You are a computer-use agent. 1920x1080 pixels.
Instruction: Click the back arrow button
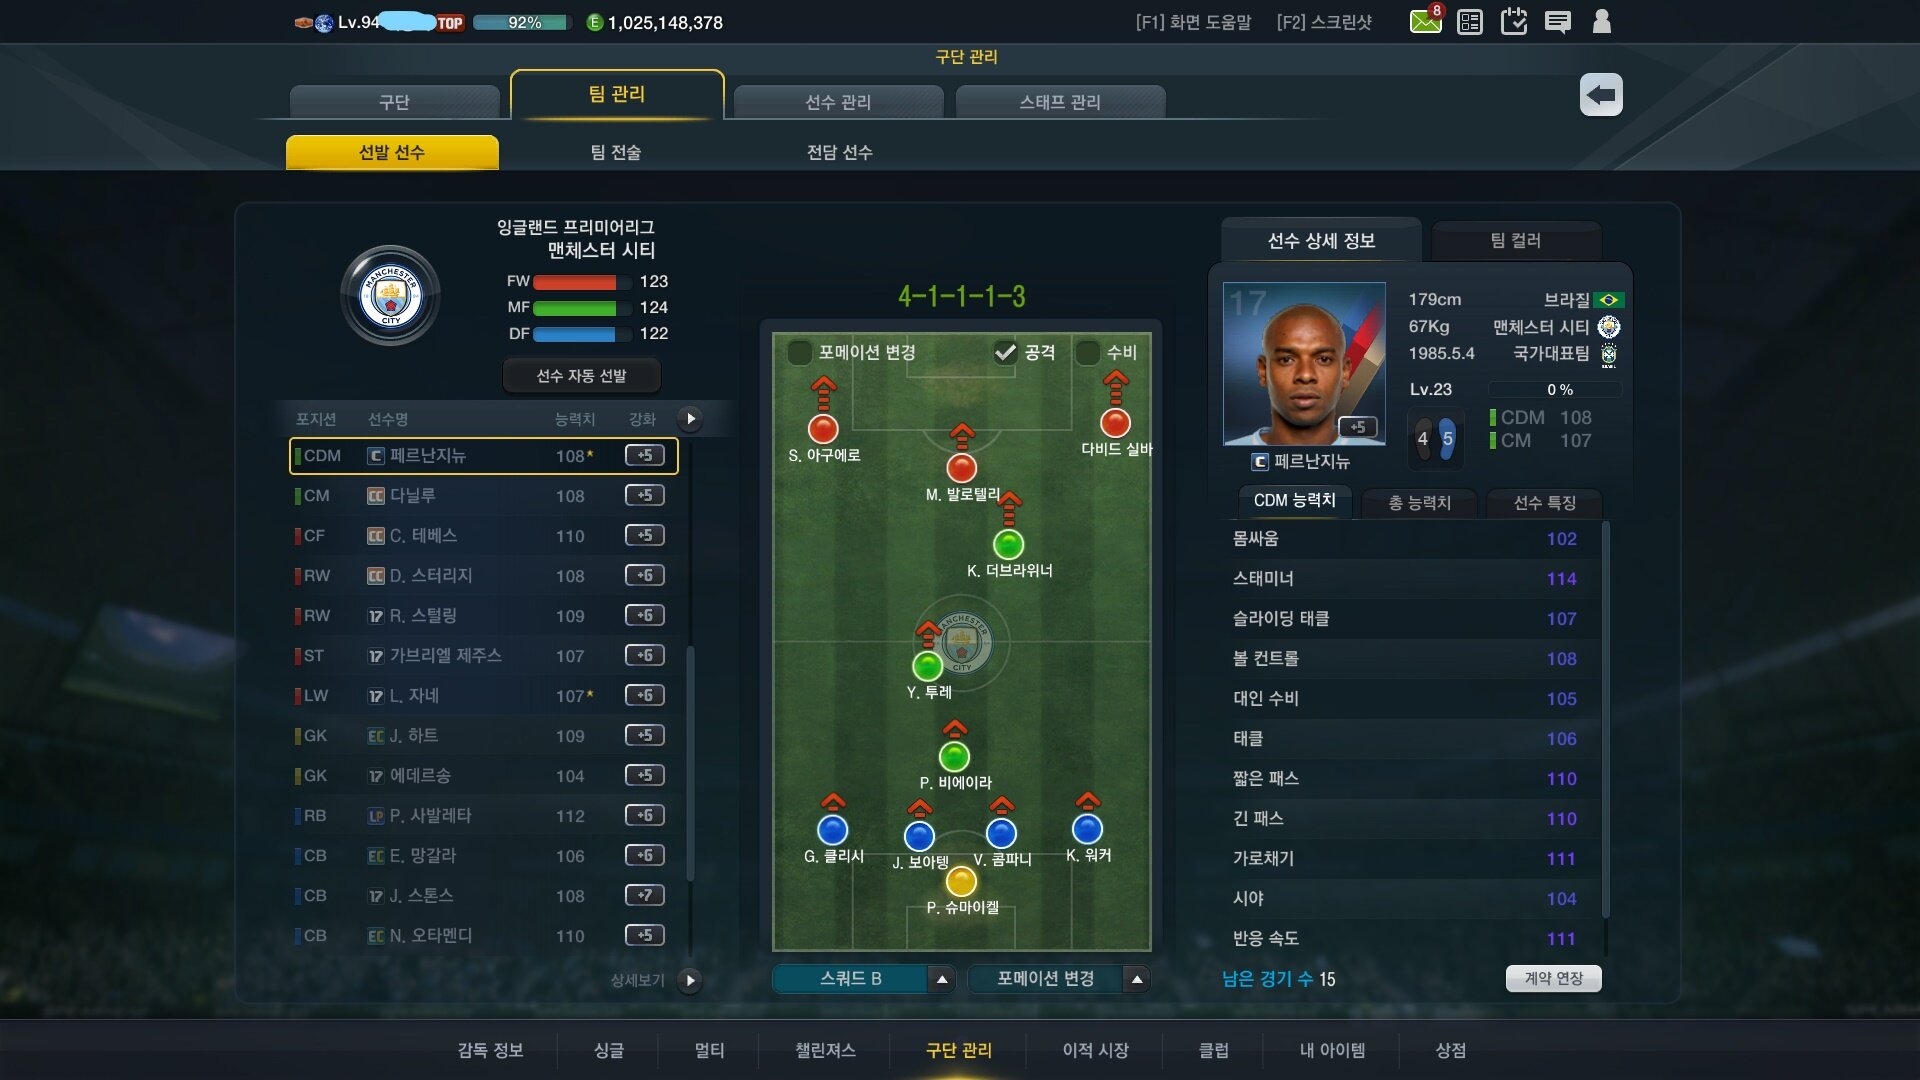pyautogui.click(x=1601, y=95)
